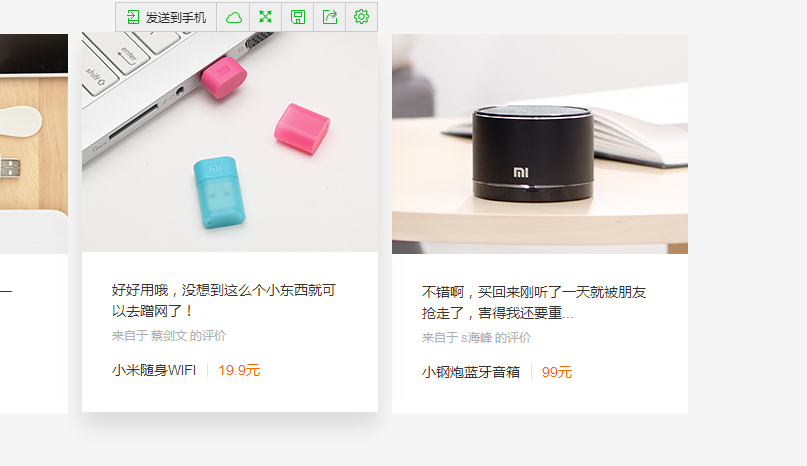
Task: Click the share export icon
Action: [x=329, y=17]
